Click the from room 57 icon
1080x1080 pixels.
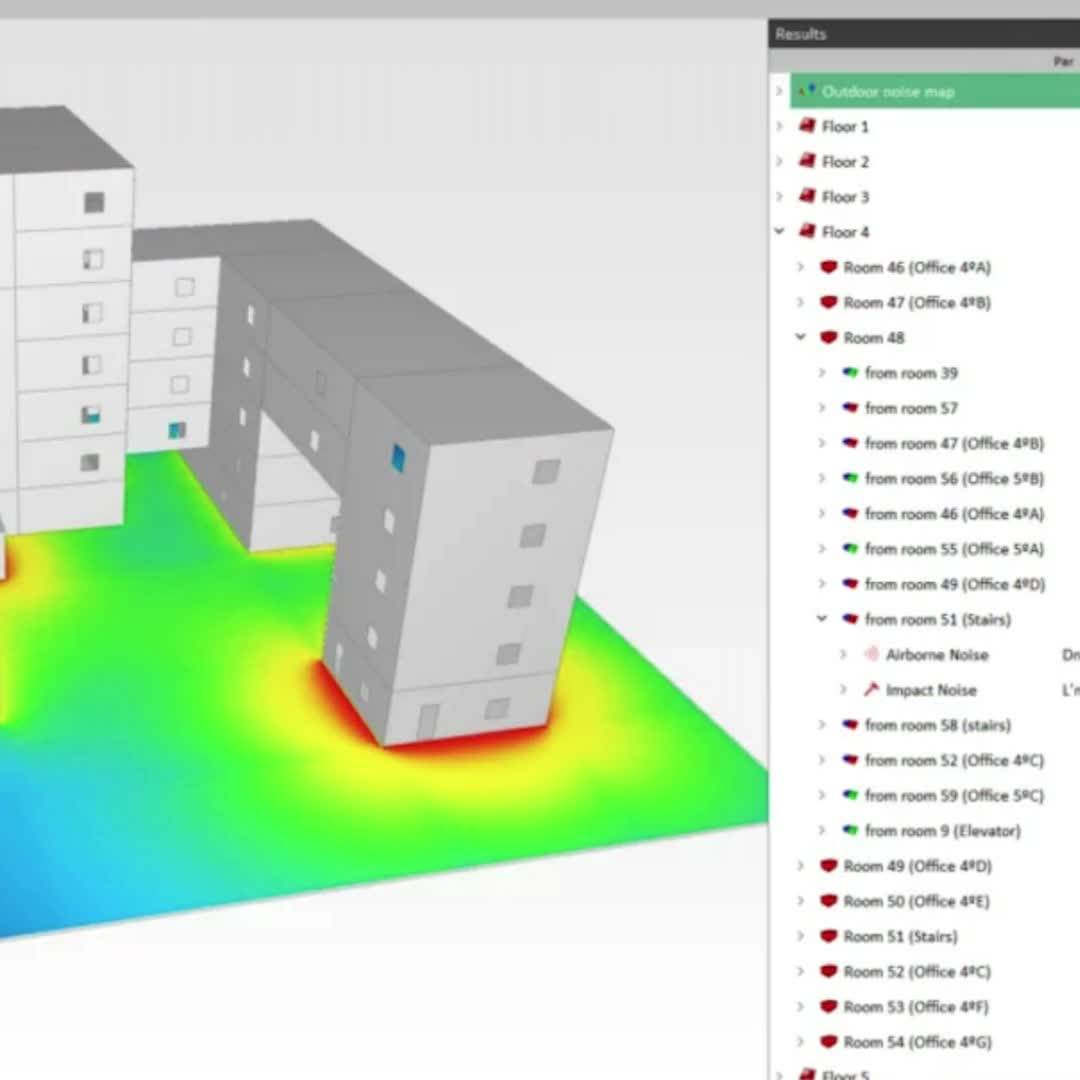(x=850, y=407)
